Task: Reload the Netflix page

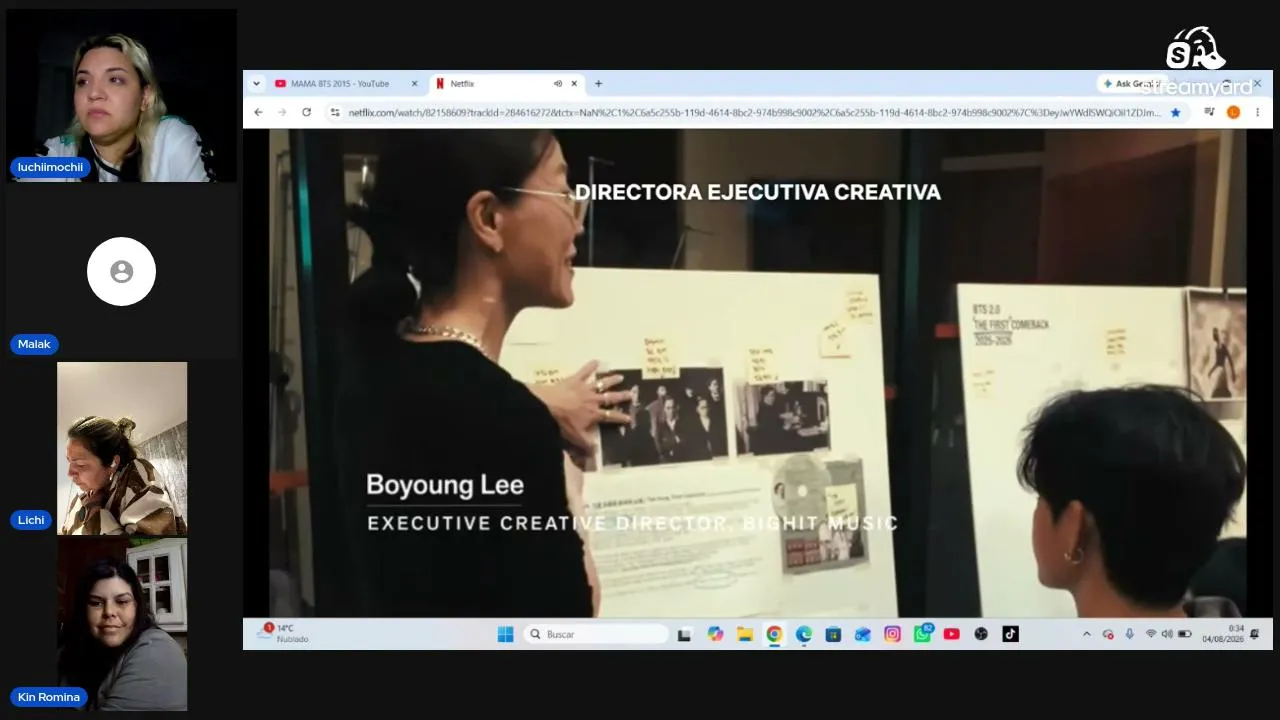Action: pos(306,113)
